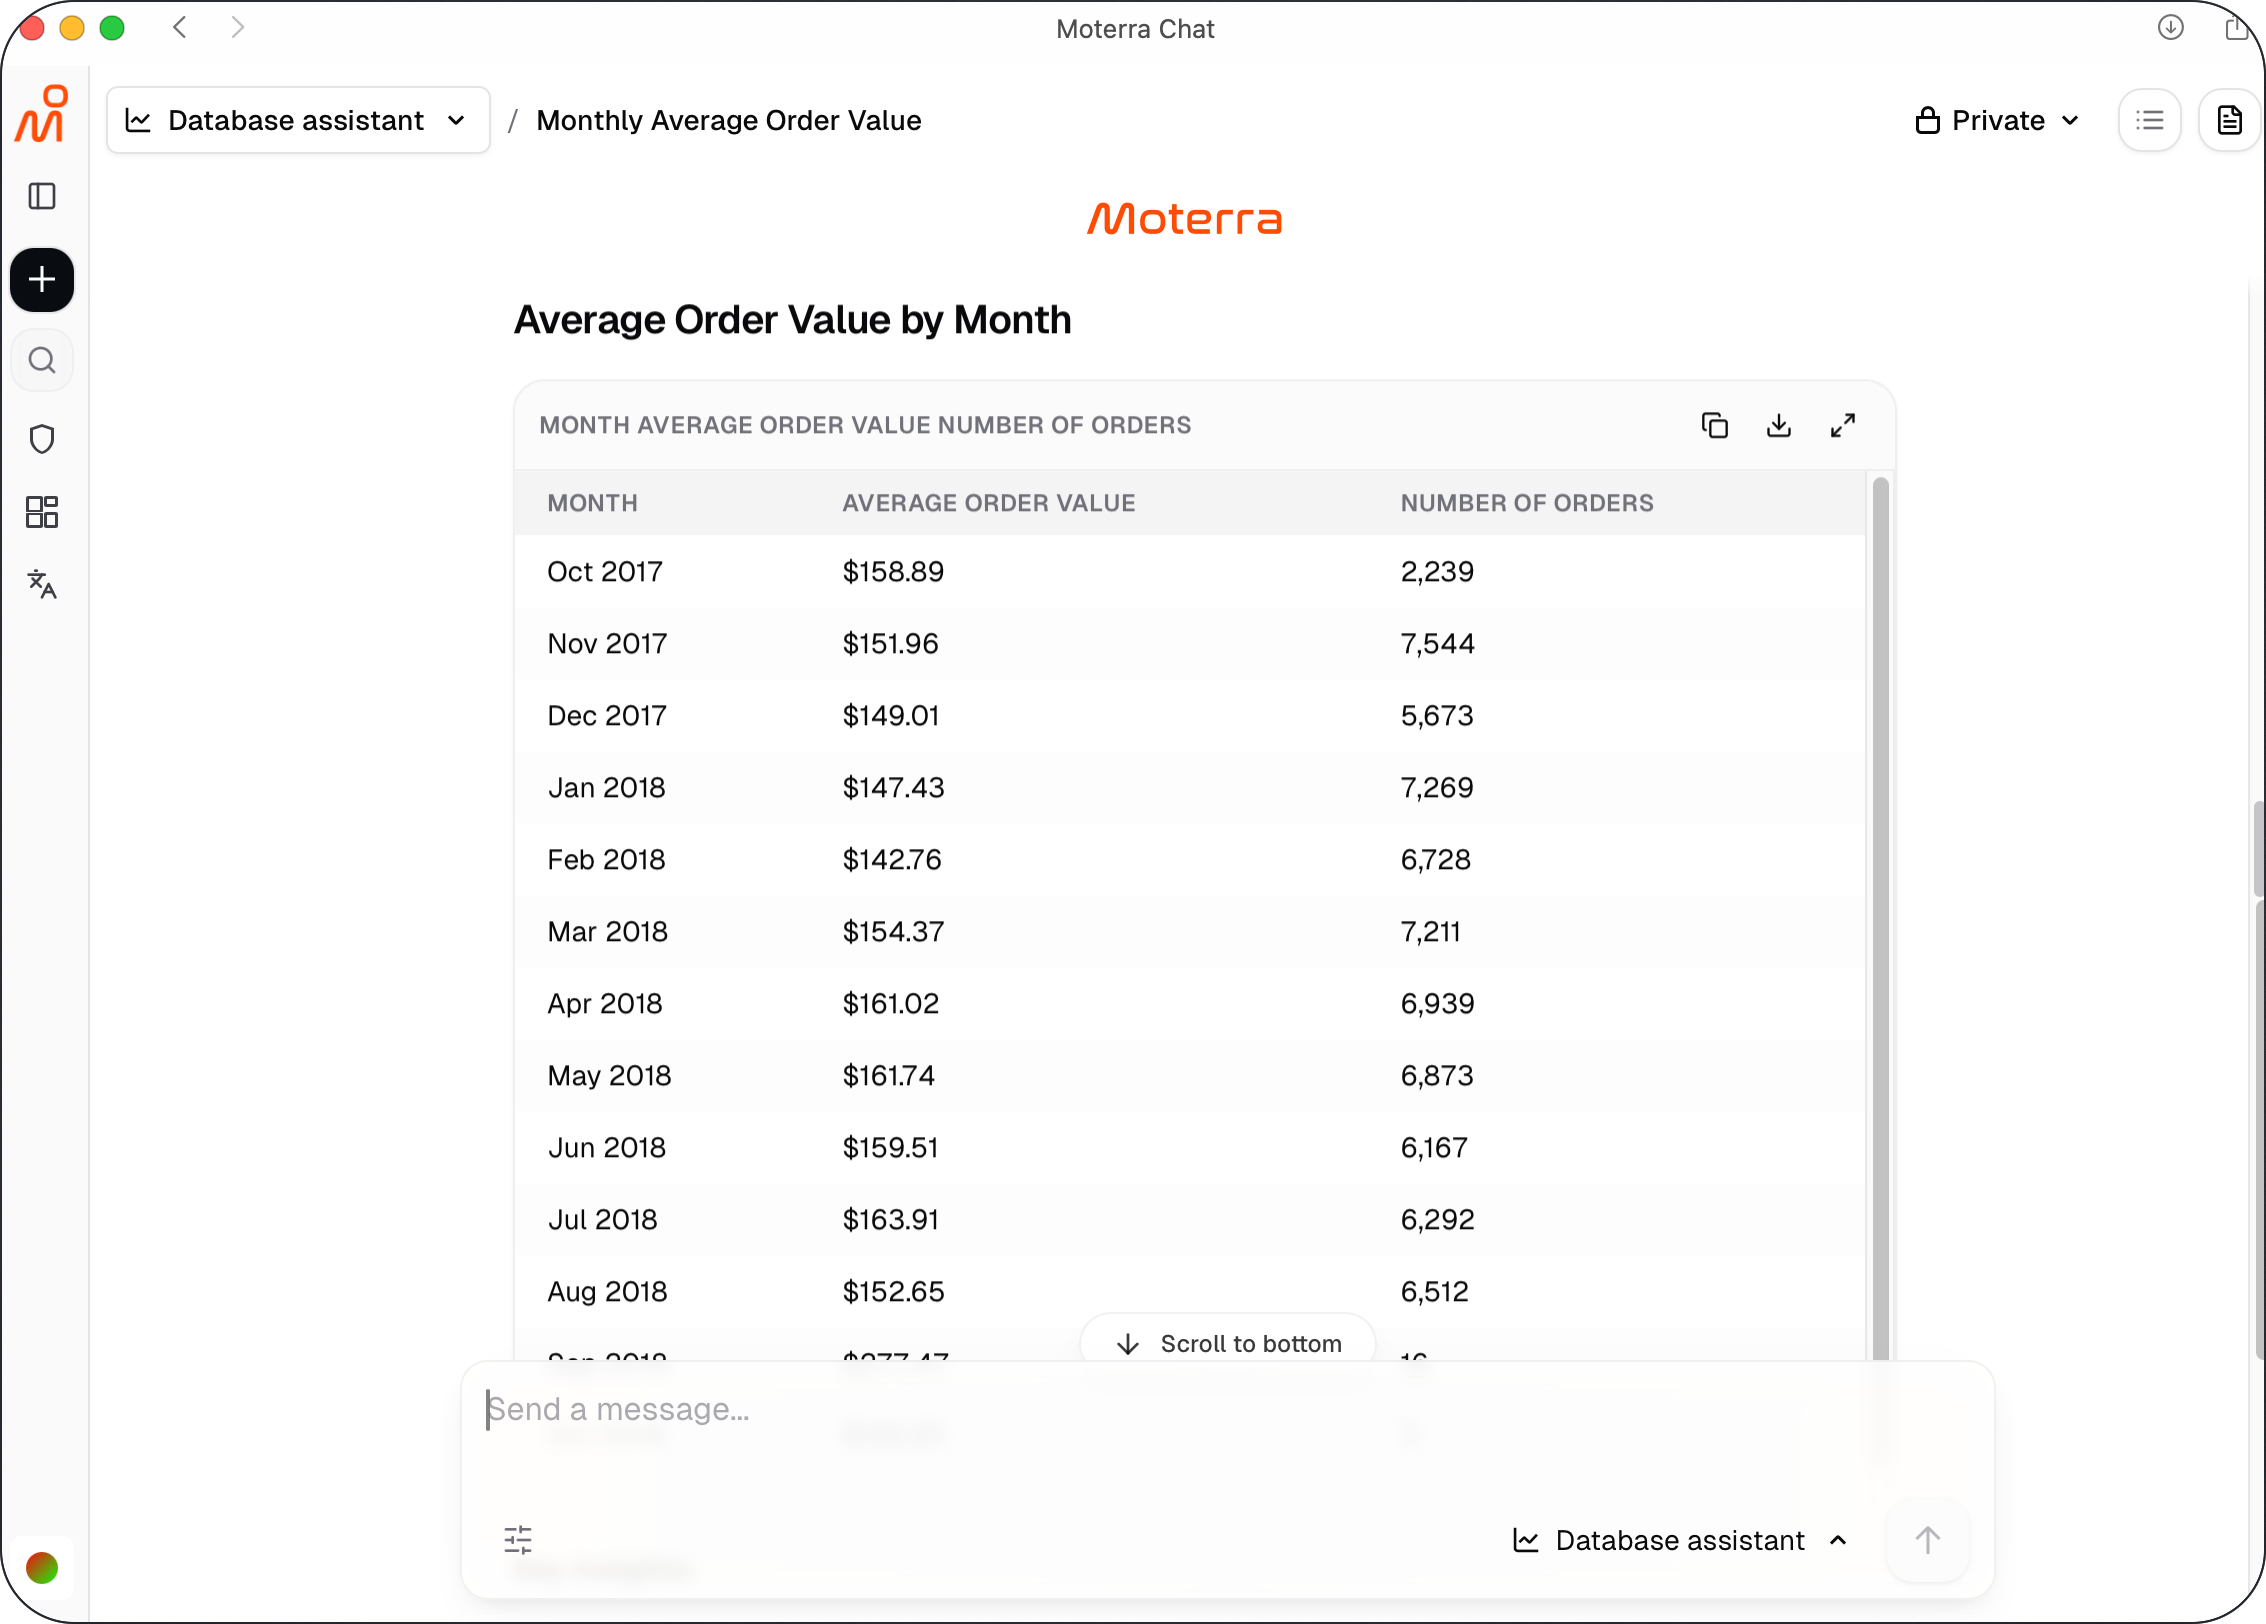Click the MONTH column header
The height and width of the screenshot is (1624, 2266).
pos(592,503)
